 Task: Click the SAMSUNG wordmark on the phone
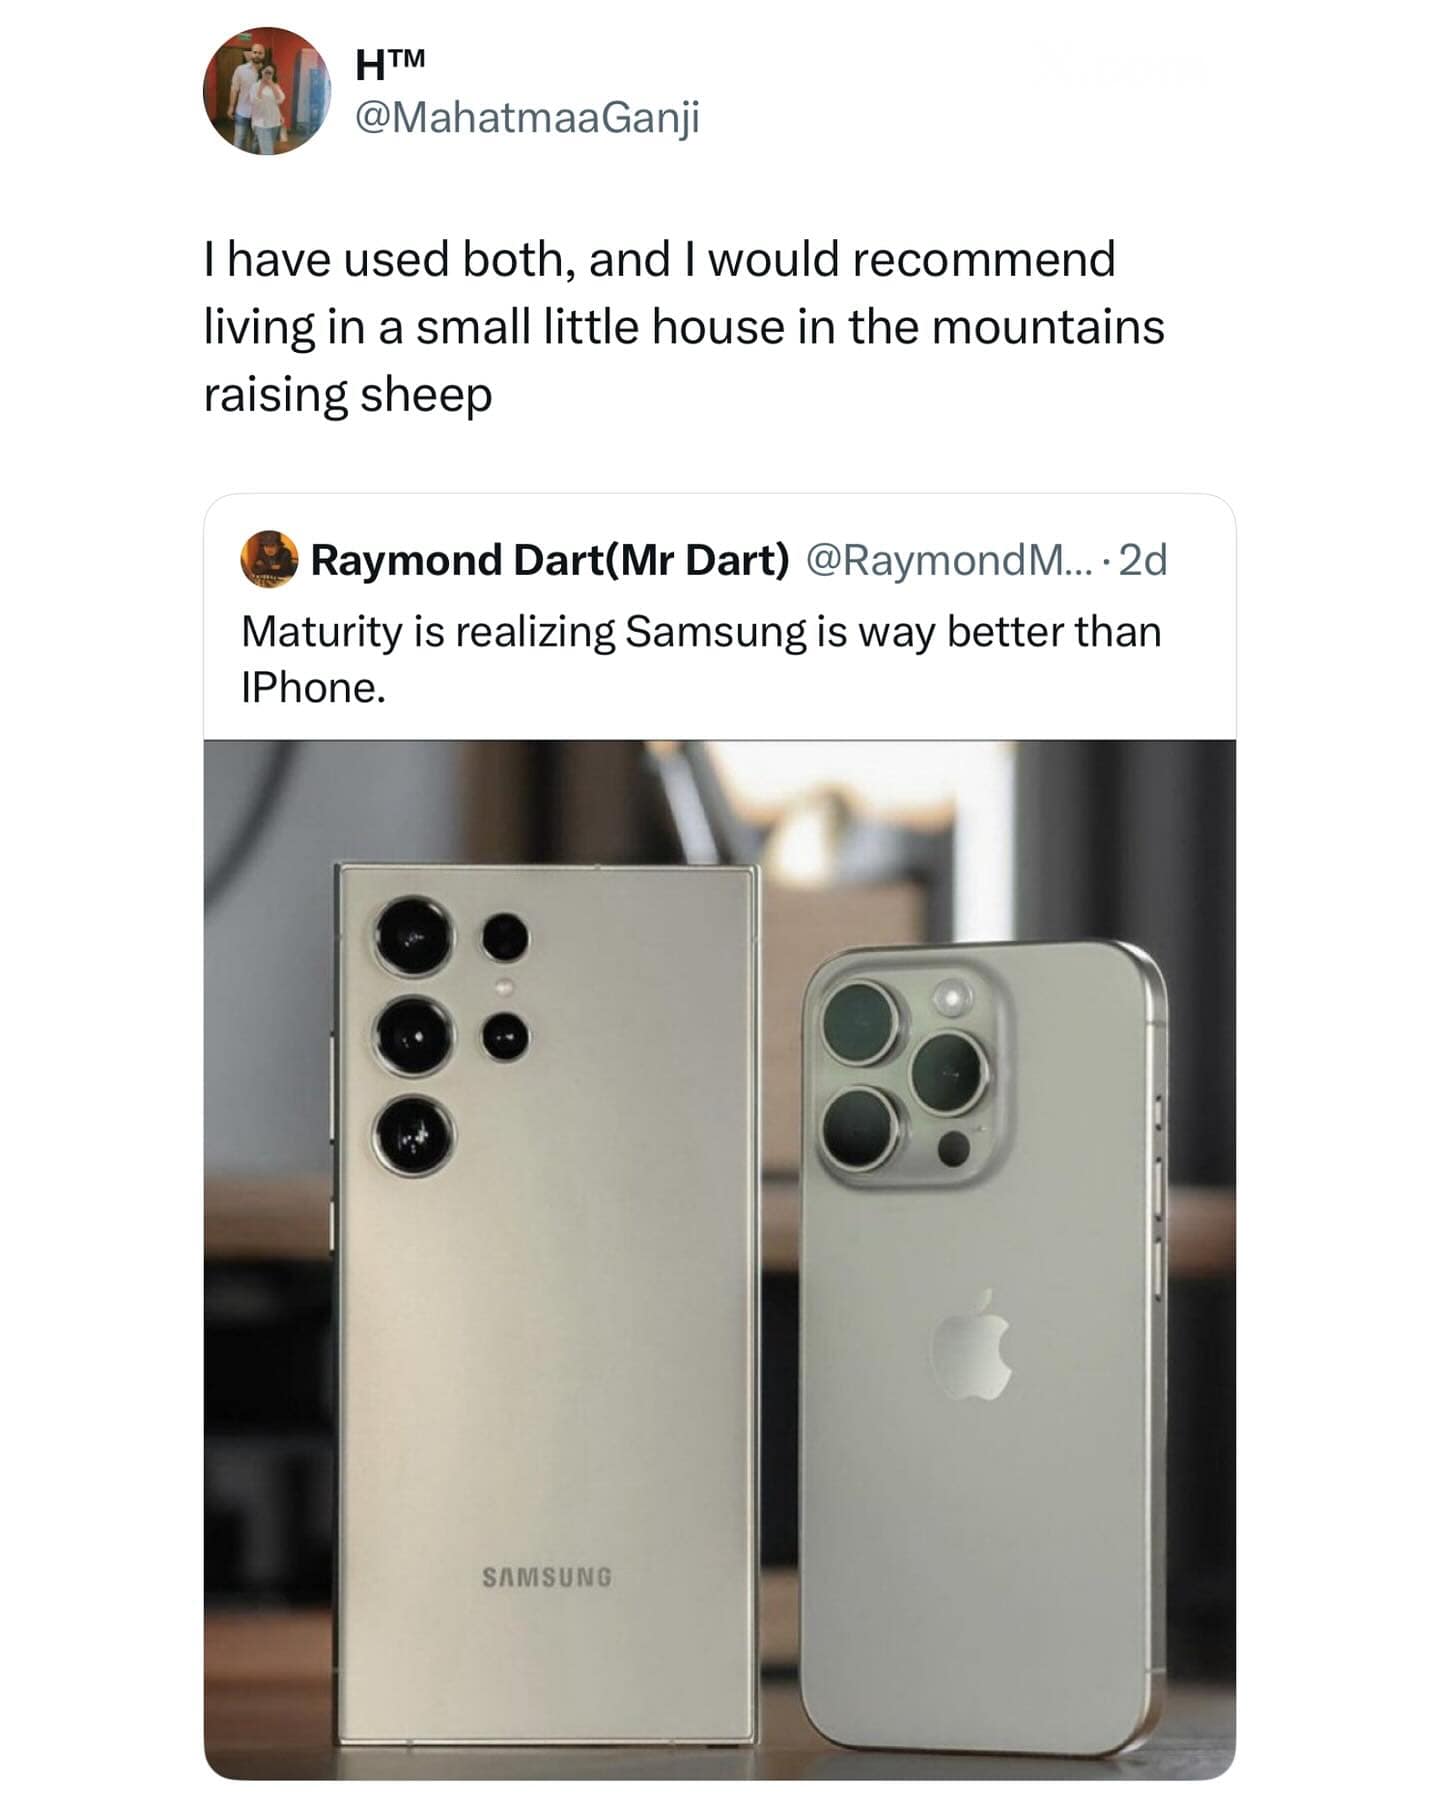[x=547, y=1578]
